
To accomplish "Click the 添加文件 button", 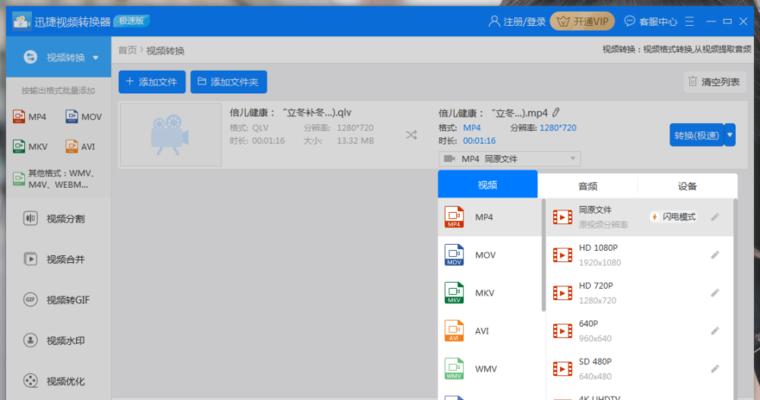I will click(x=152, y=82).
